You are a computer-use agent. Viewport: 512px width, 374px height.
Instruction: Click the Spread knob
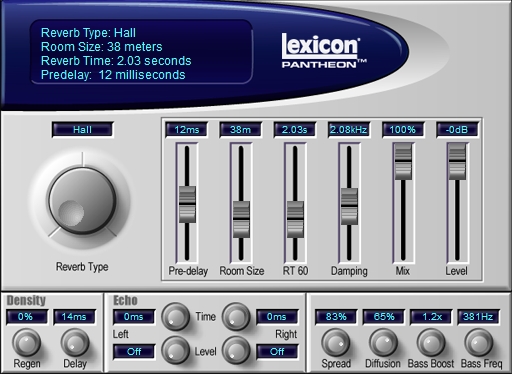pyautogui.click(x=336, y=343)
